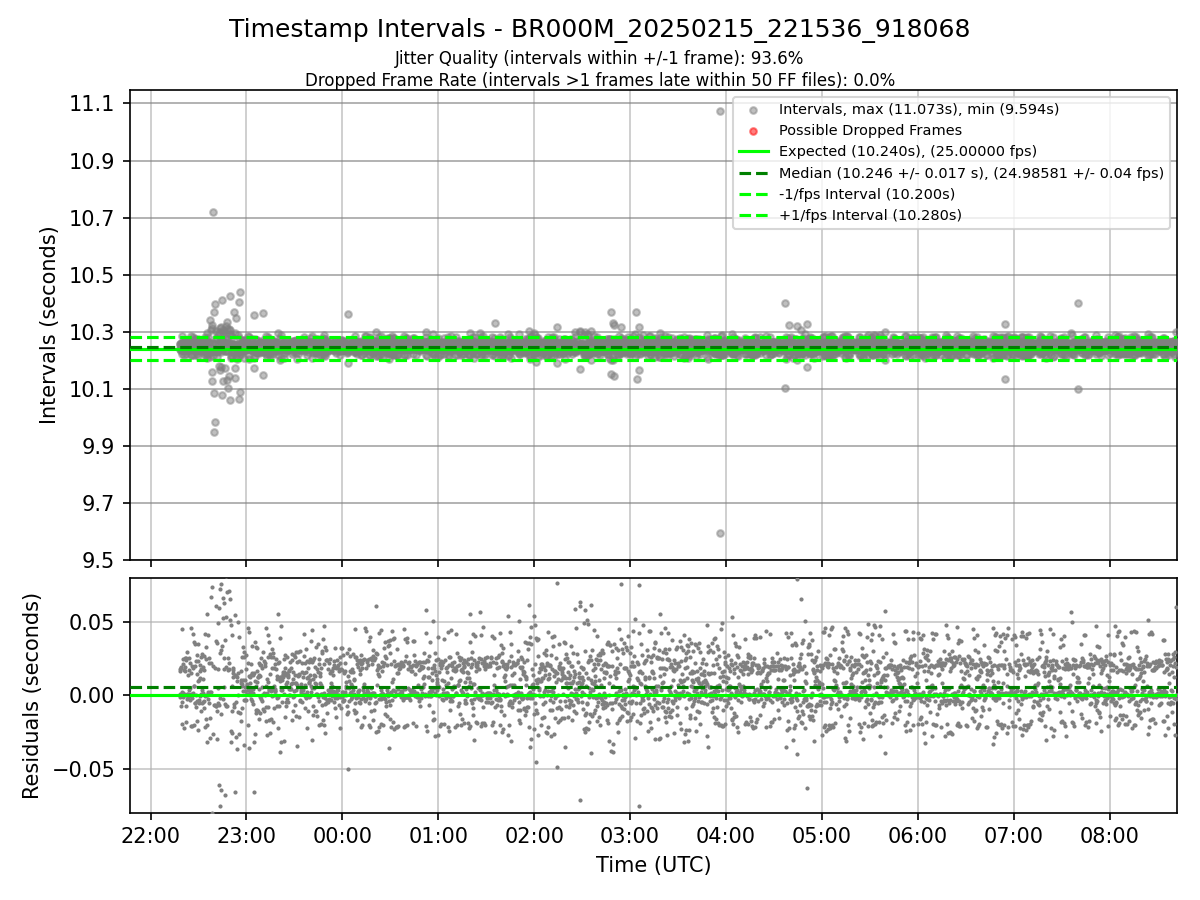Click the 07:00 x-axis tick label
Image resolution: width=1200 pixels, height=900 pixels.
tap(1013, 835)
